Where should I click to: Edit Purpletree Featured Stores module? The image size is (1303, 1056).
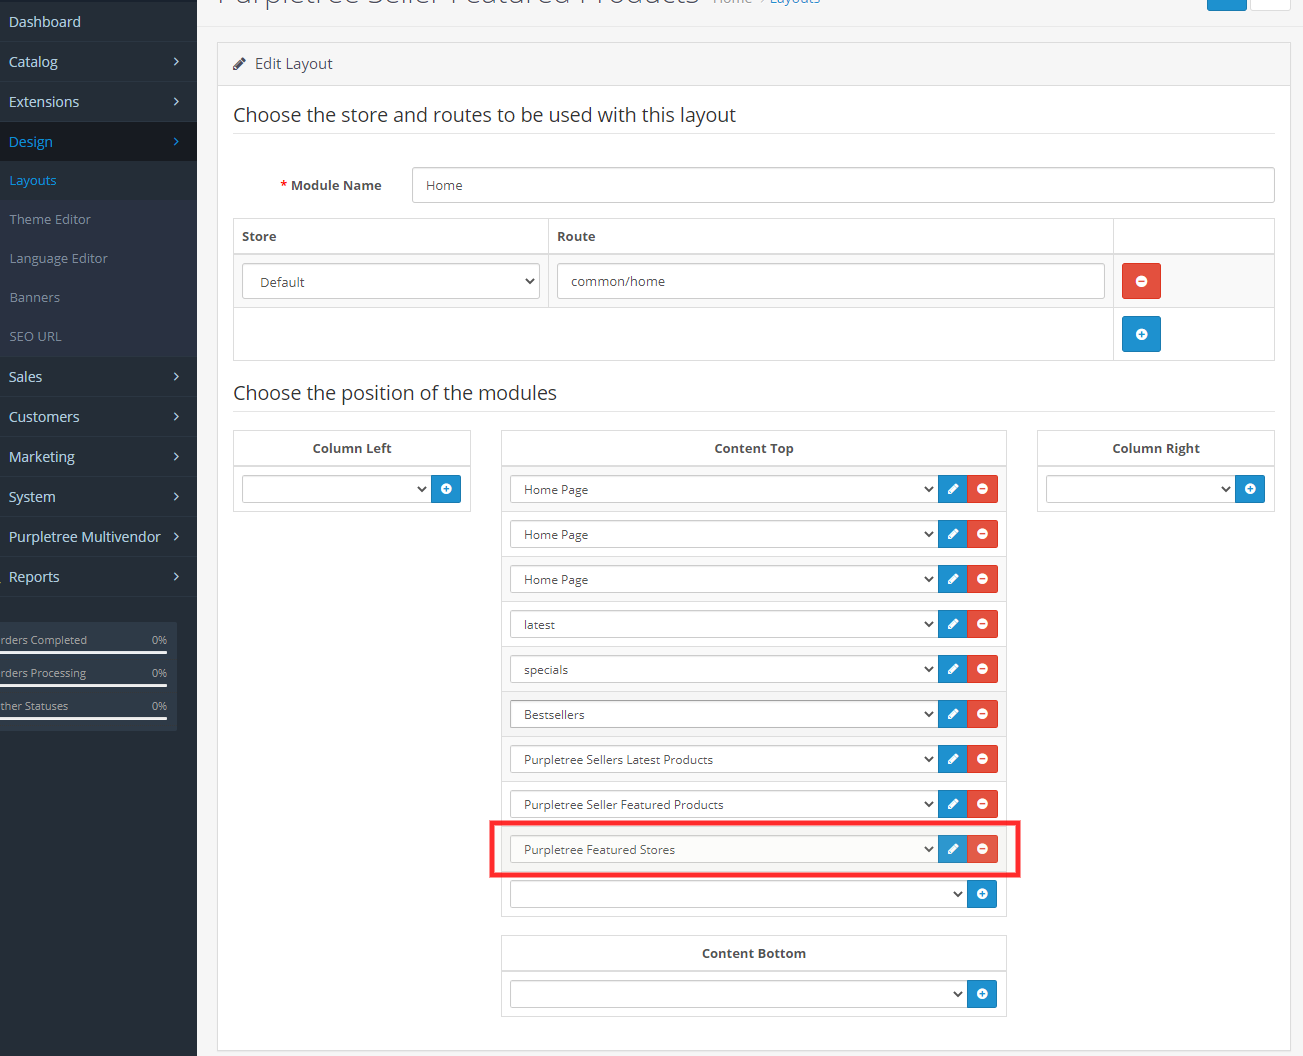click(x=953, y=849)
